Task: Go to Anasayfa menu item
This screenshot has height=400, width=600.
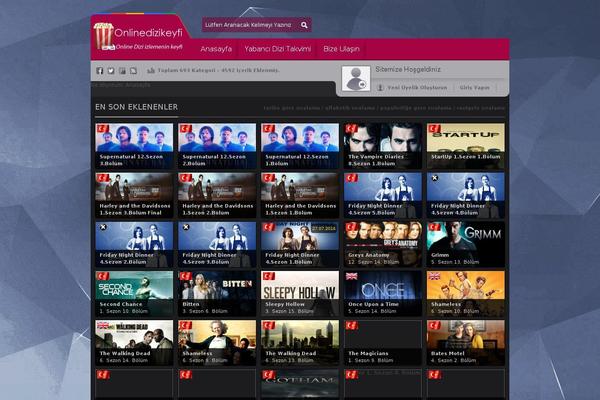Action: coord(216,49)
